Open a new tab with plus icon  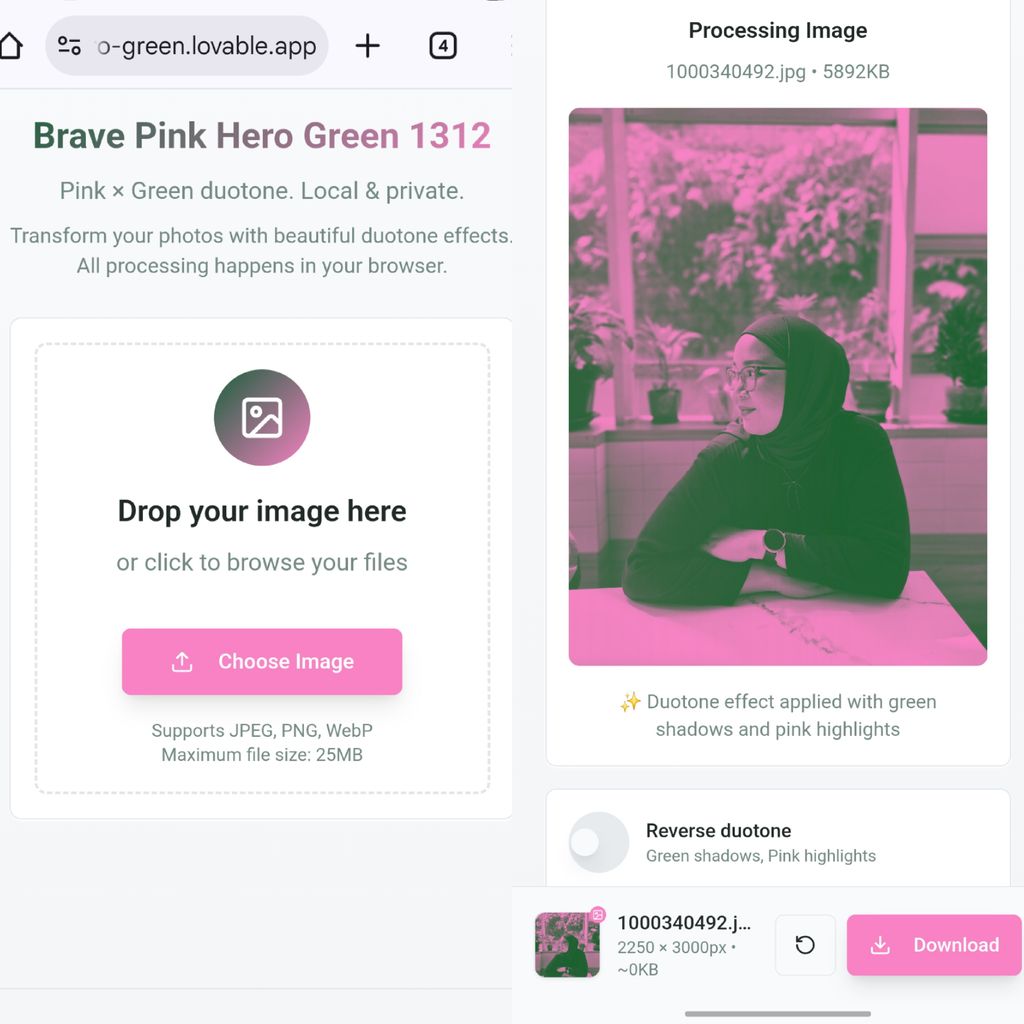(x=368, y=46)
